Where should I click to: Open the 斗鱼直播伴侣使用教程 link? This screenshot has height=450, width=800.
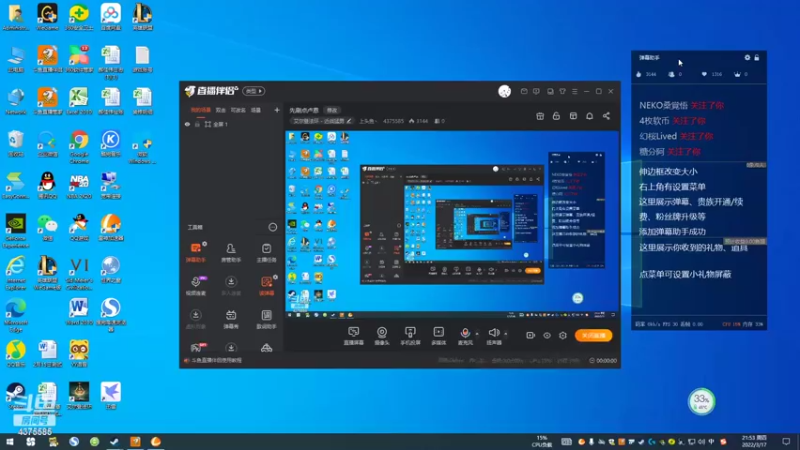pos(213,360)
